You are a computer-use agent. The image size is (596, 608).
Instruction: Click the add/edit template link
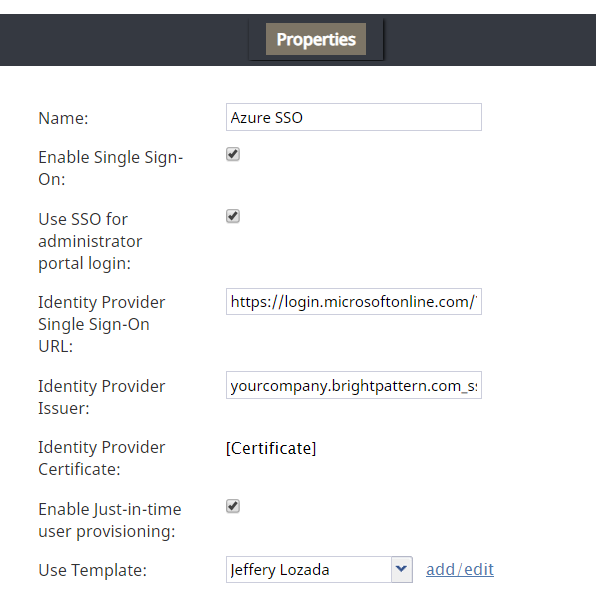coord(460,569)
